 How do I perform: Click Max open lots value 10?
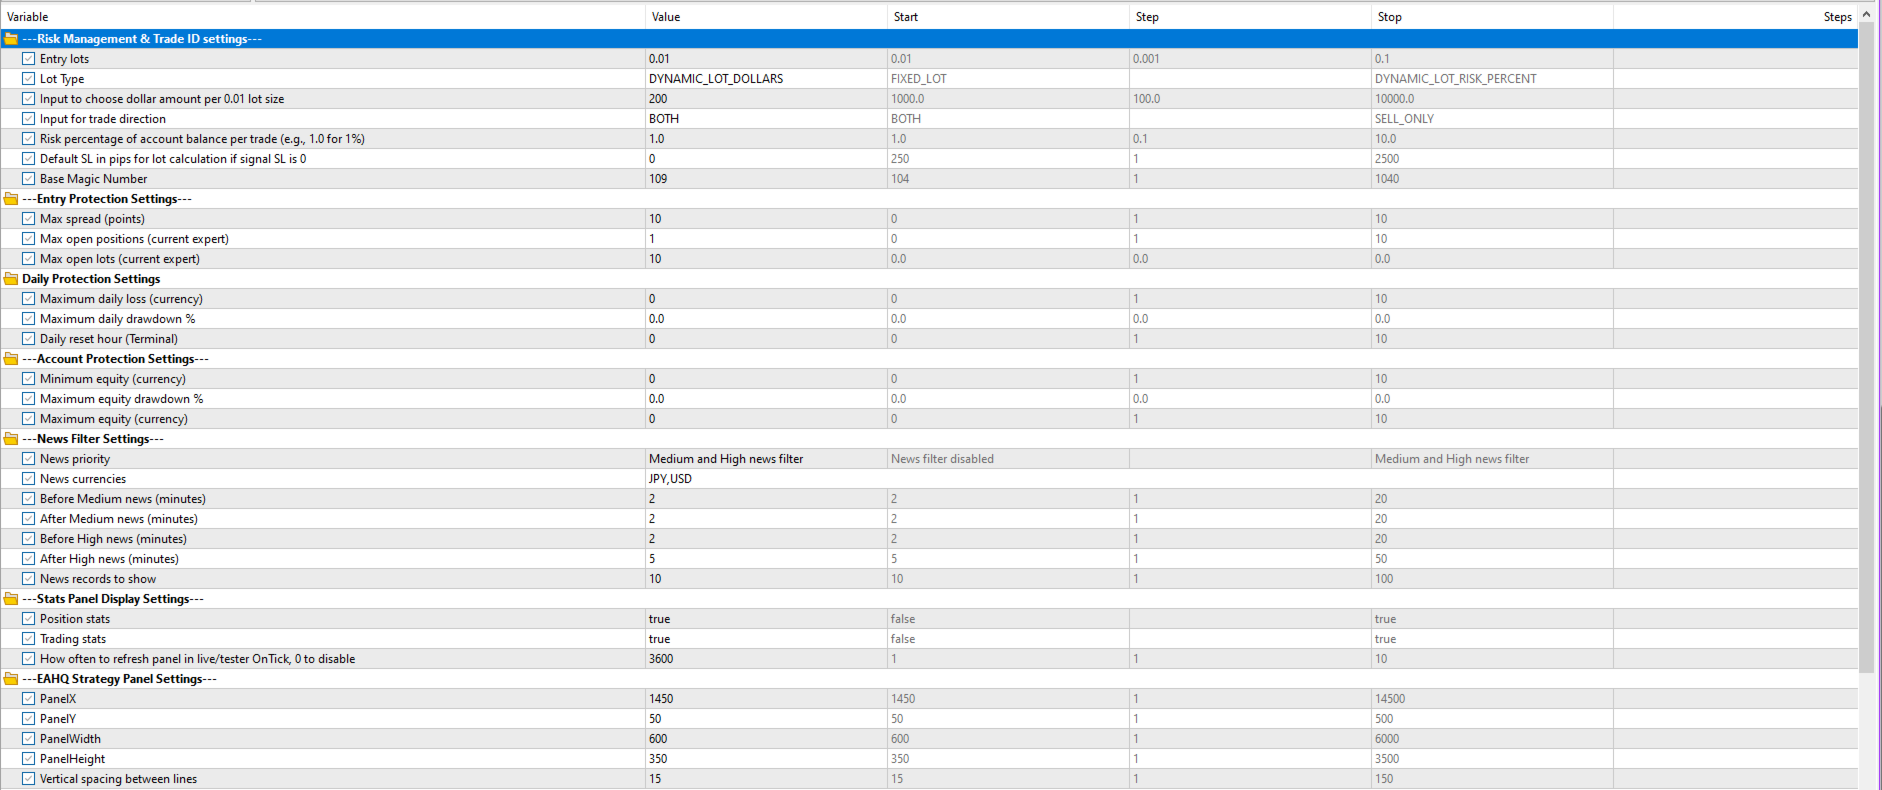coord(766,259)
